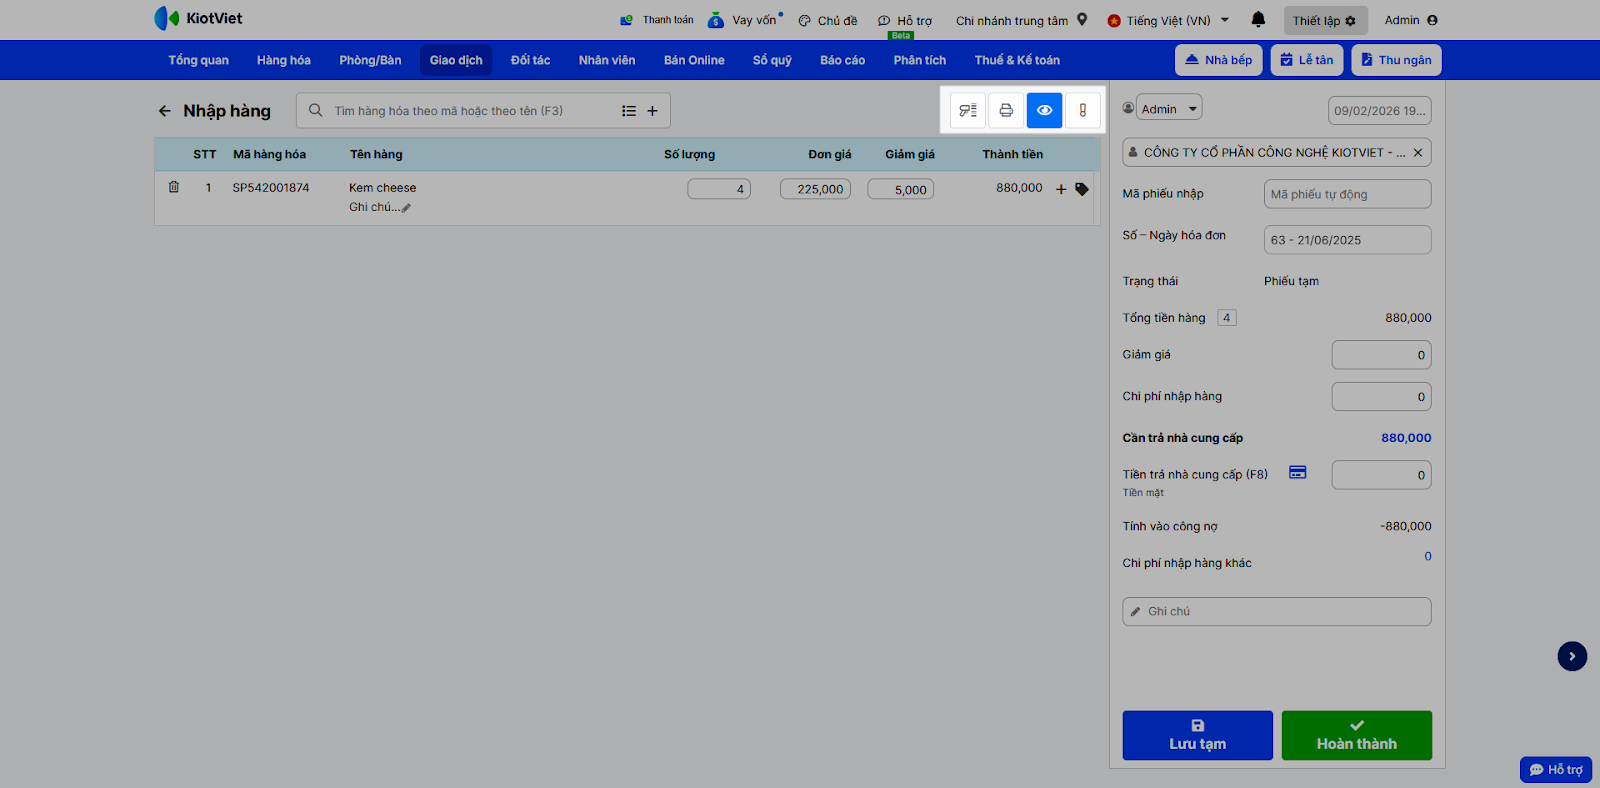Image resolution: width=1600 pixels, height=788 pixels.
Task: Edit the row Giảm giá field showing 5,000
Action: point(900,189)
